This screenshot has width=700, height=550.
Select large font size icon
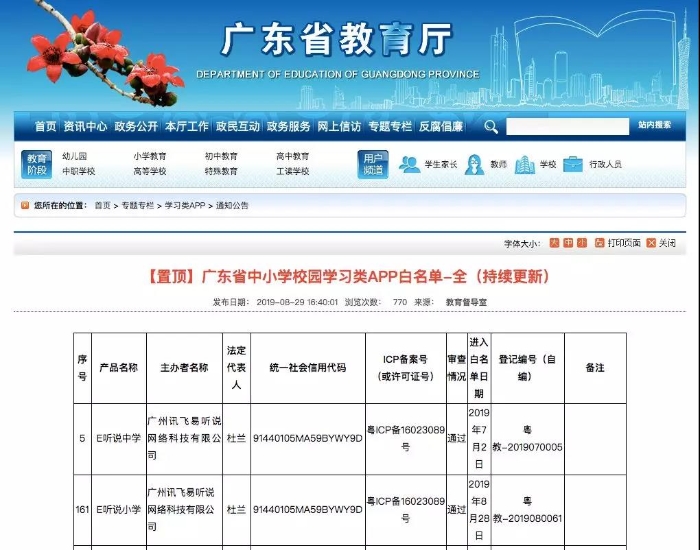pos(554,243)
